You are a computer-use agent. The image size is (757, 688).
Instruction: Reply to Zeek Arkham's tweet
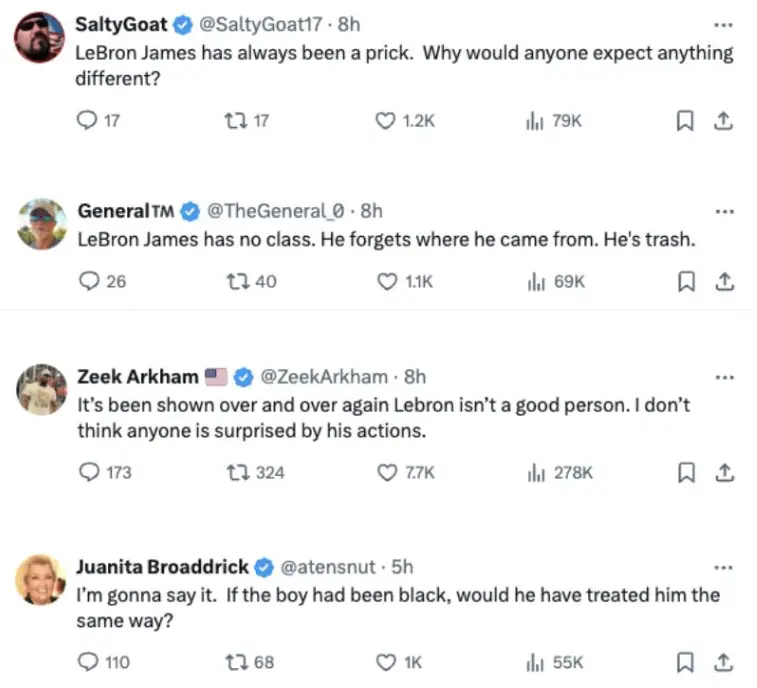[x=89, y=472]
